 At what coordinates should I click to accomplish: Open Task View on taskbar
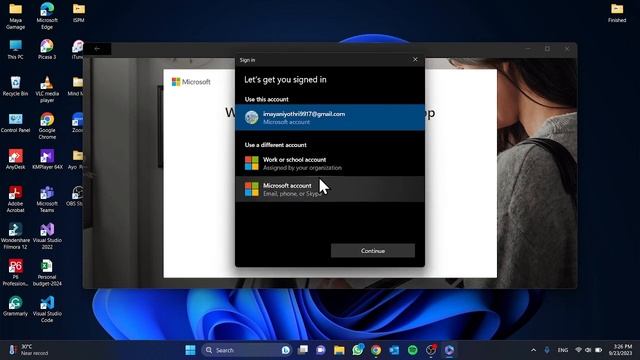(x=302, y=350)
